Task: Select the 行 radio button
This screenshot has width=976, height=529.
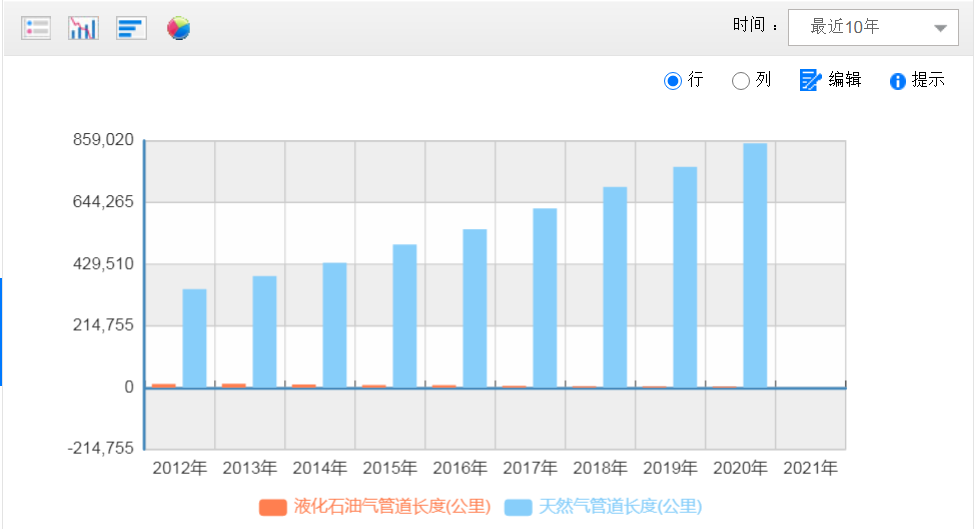Action: (x=673, y=81)
